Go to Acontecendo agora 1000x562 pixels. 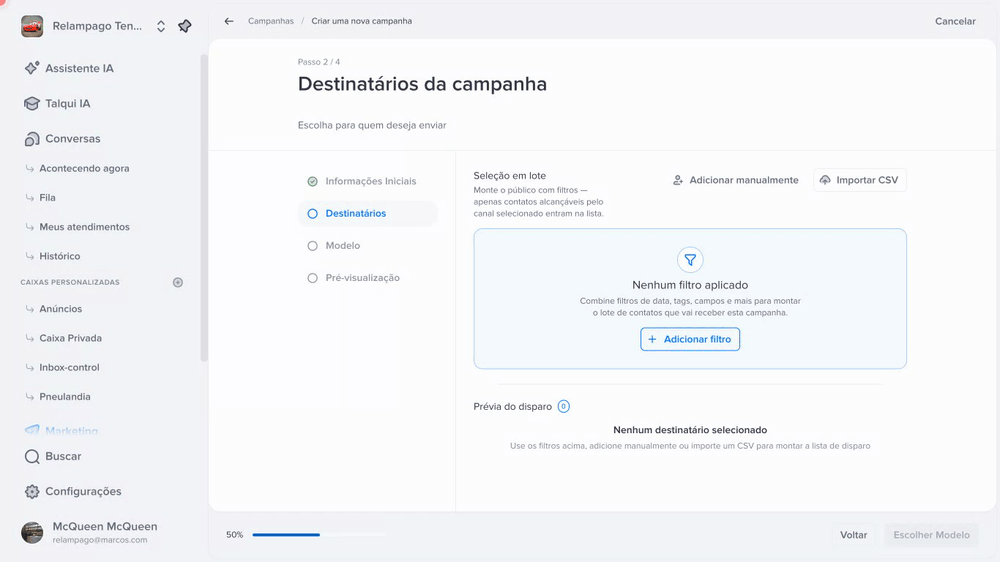click(x=84, y=168)
